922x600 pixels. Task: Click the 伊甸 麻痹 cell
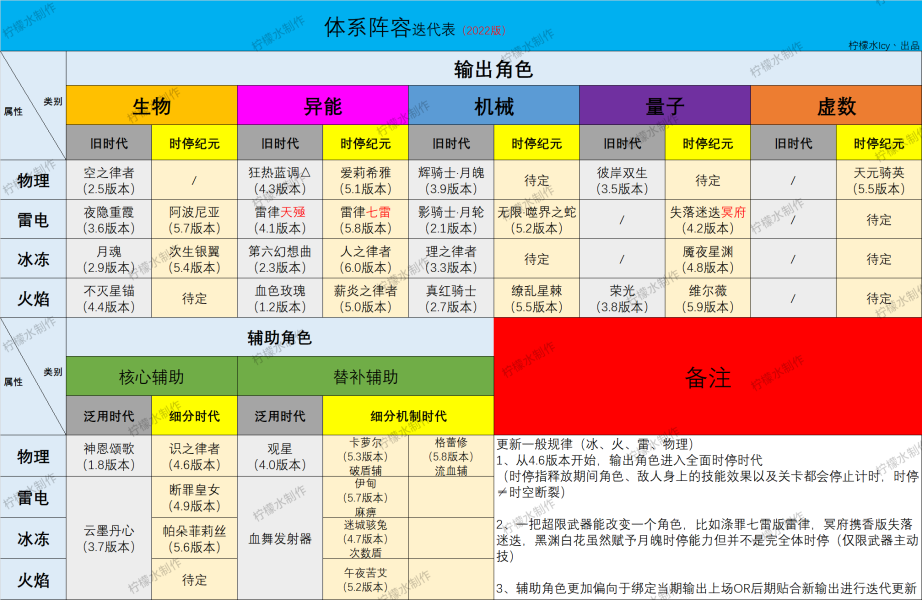[x=365, y=497]
